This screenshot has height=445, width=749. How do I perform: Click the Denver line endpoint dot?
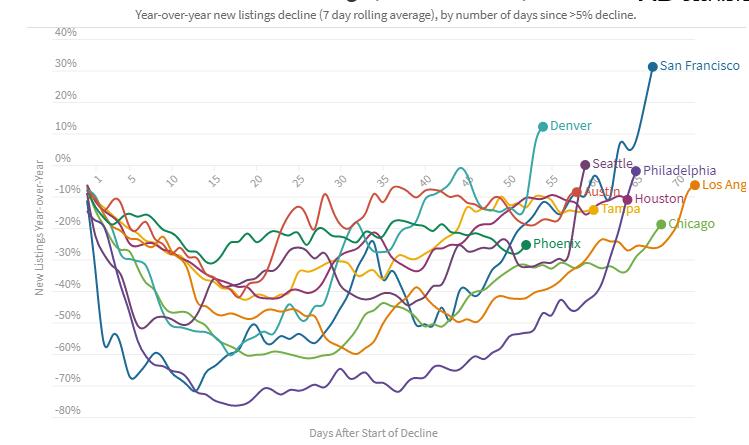[543, 127]
